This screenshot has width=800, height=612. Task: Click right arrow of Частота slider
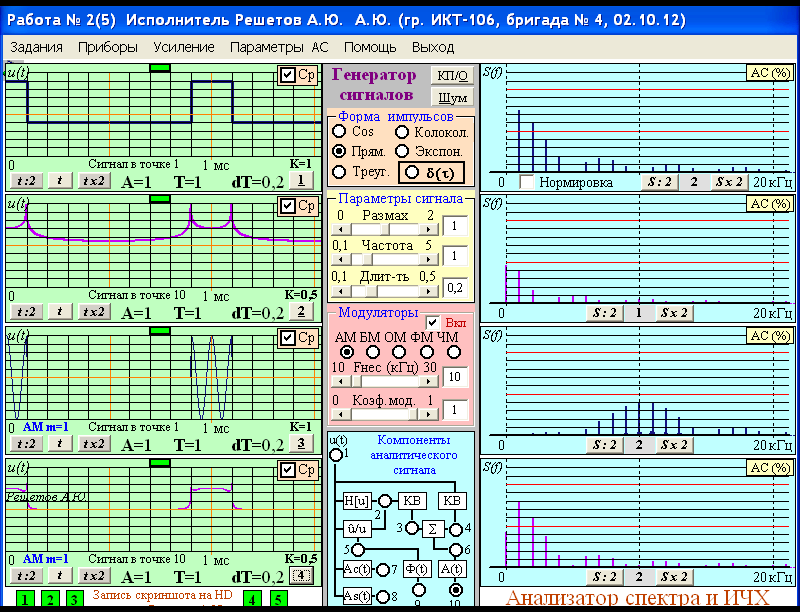pyautogui.click(x=431, y=260)
